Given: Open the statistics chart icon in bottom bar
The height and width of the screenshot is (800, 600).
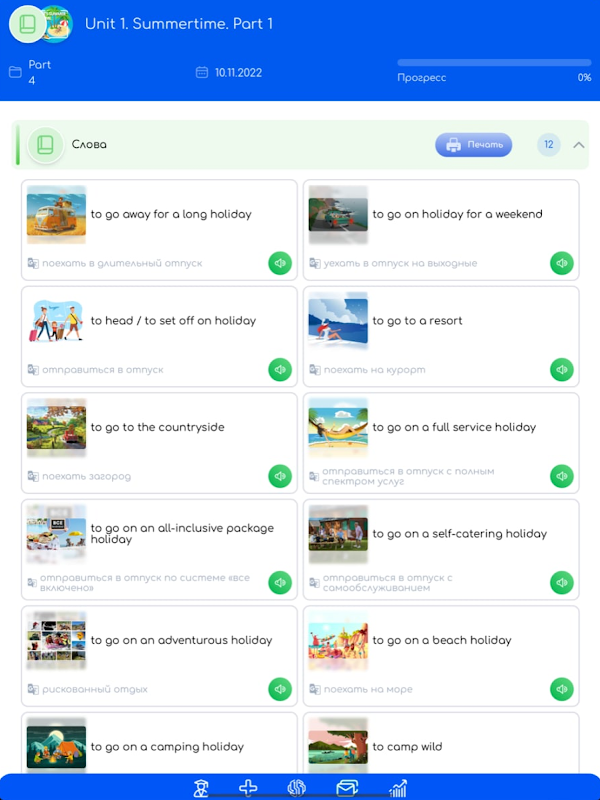Looking at the screenshot, I should coord(398,788).
